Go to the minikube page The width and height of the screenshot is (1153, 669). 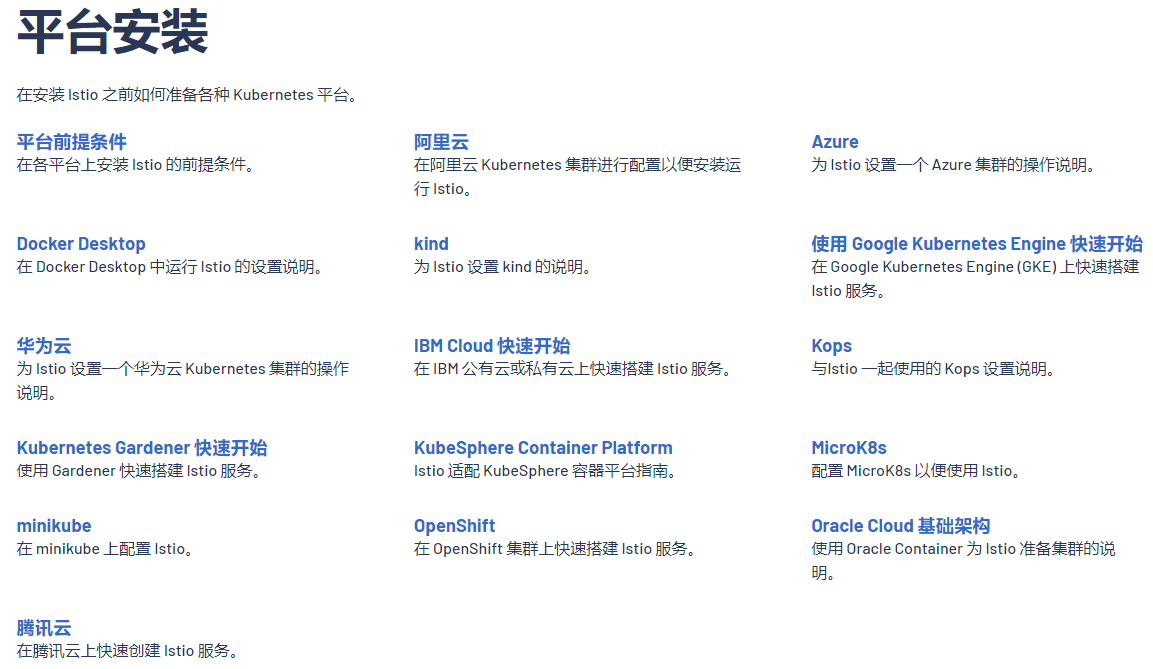[54, 526]
